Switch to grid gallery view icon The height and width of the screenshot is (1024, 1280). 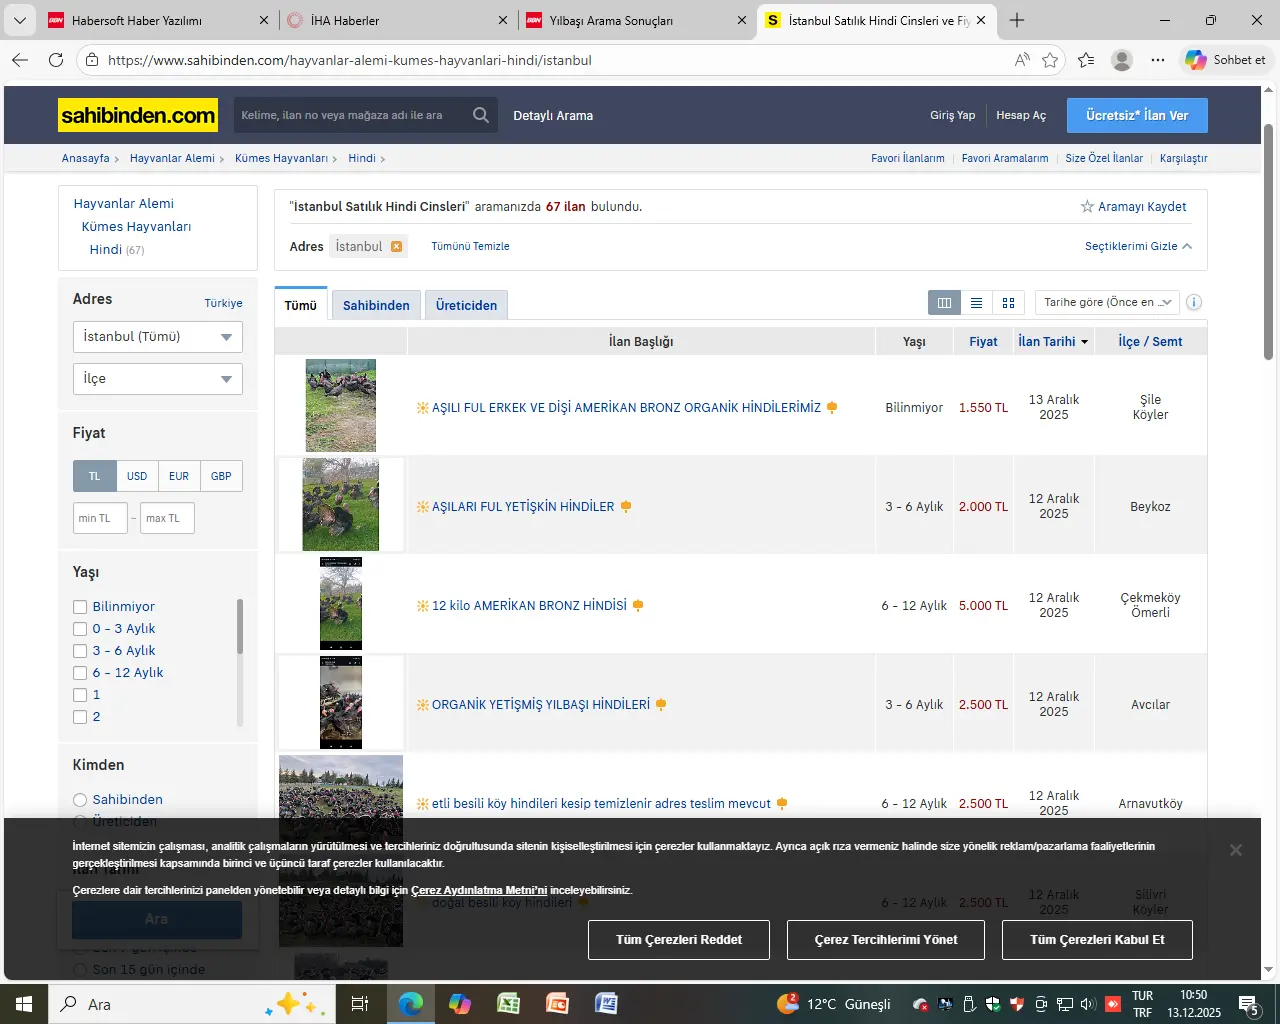[x=1008, y=303]
